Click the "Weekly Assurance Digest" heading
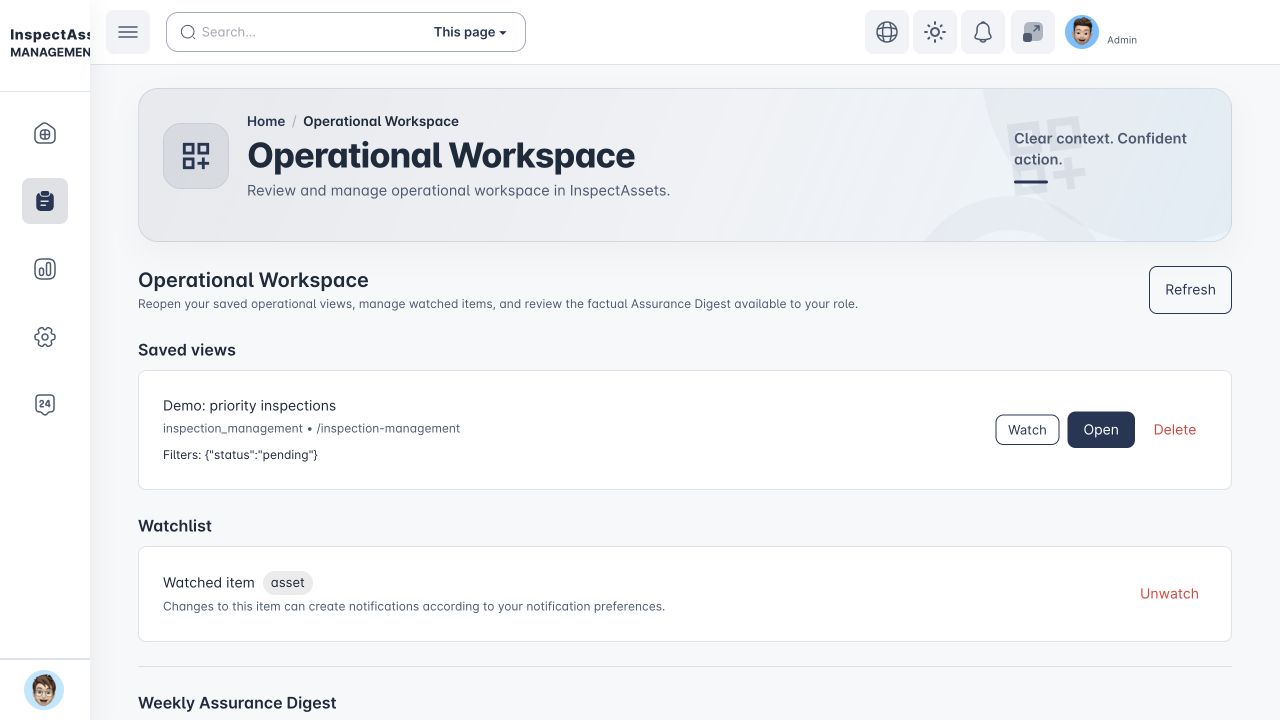Image resolution: width=1280 pixels, height=720 pixels. coord(237,703)
